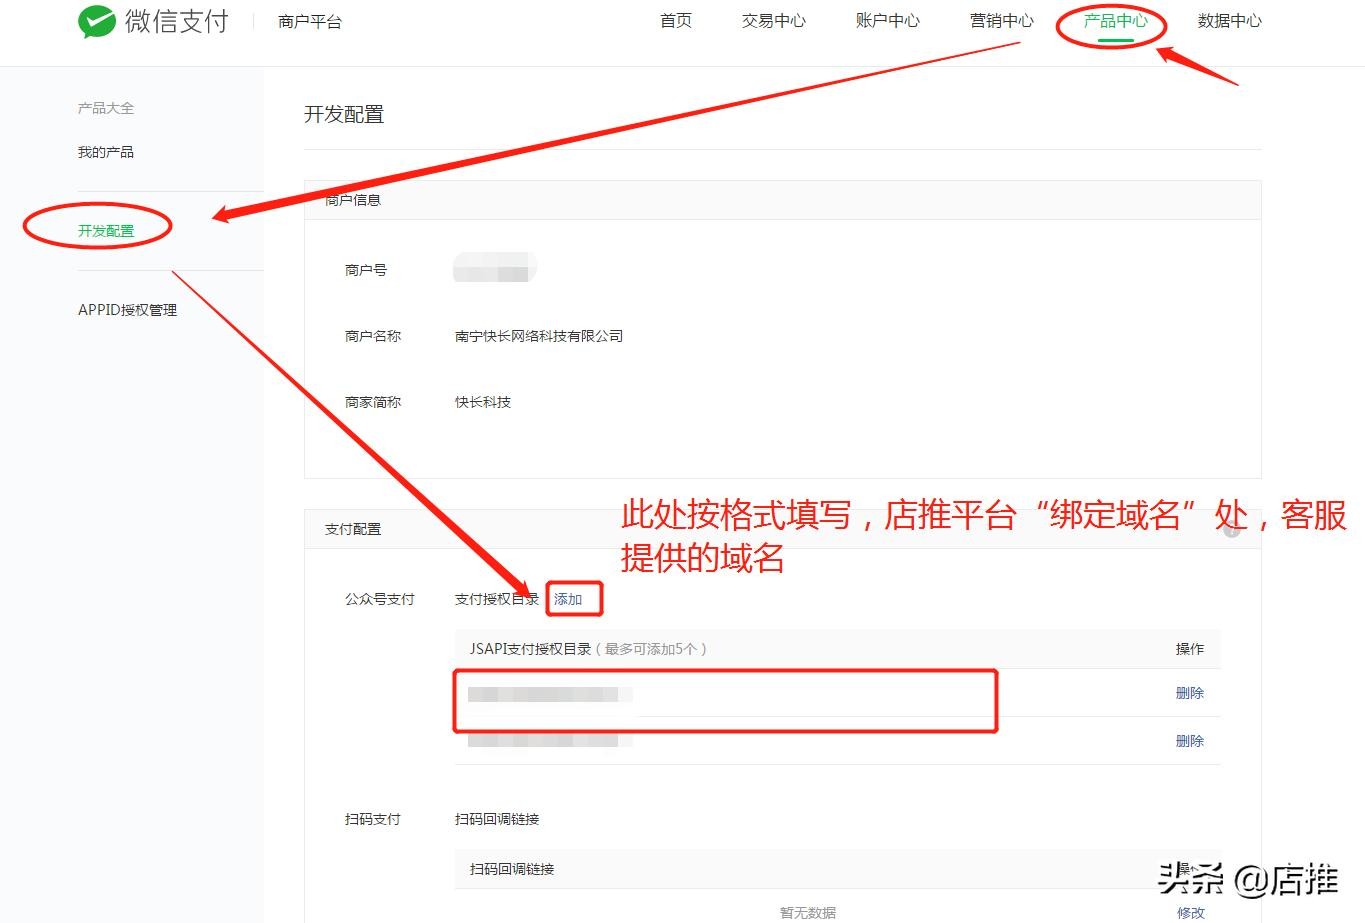This screenshot has width=1365, height=923.
Task: Click the help icon in 支付配置 header
Action: 1231,529
